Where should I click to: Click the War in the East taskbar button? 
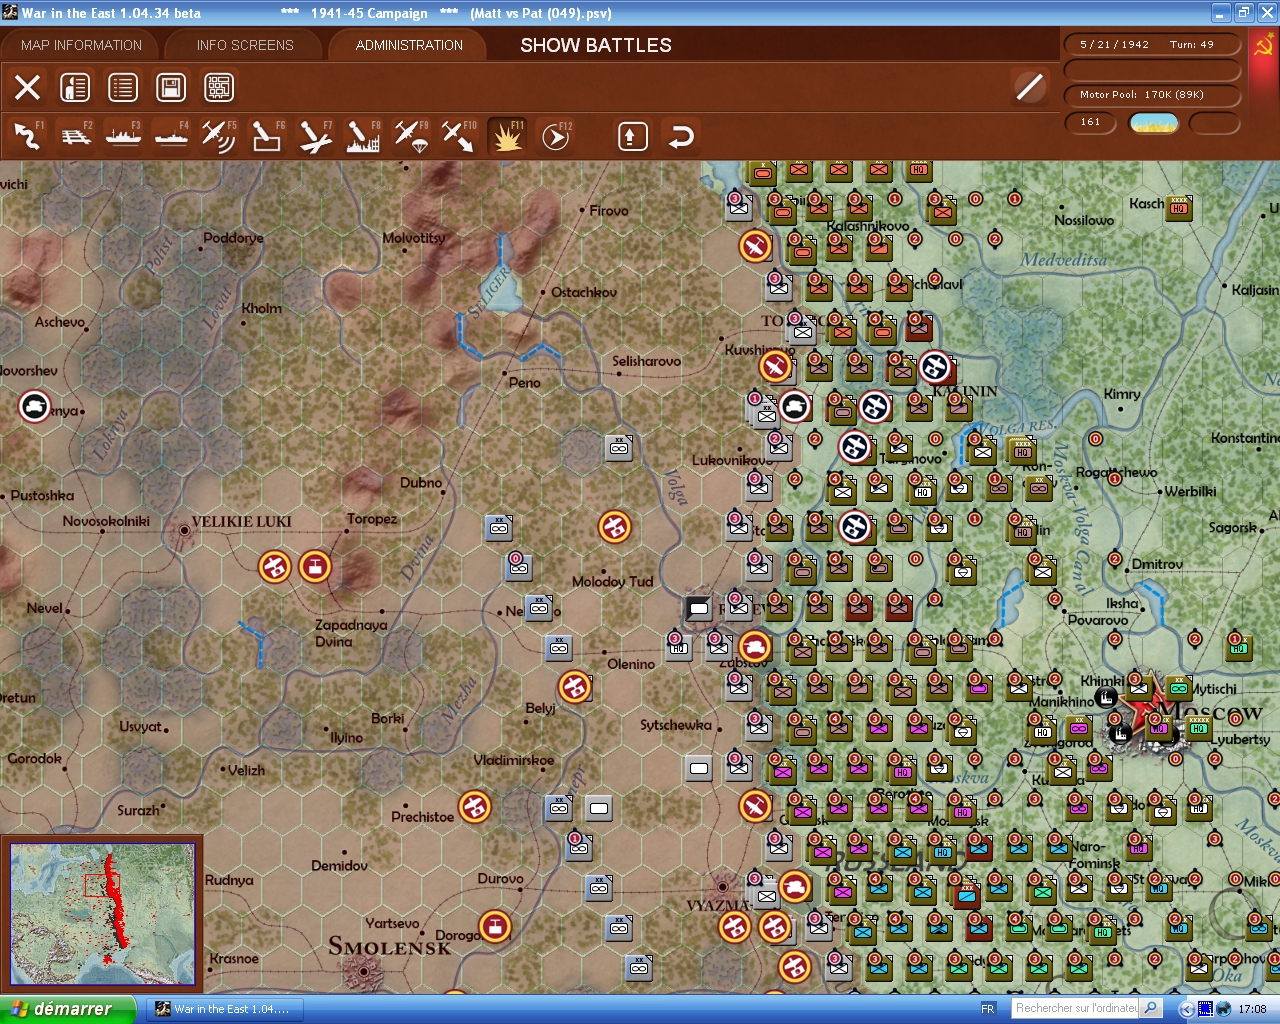click(x=224, y=1009)
